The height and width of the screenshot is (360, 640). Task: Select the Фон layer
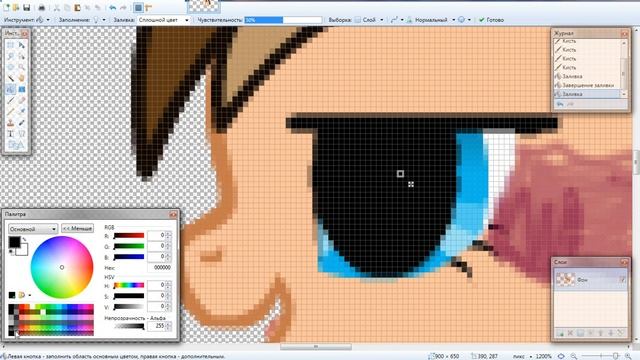tap(591, 280)
